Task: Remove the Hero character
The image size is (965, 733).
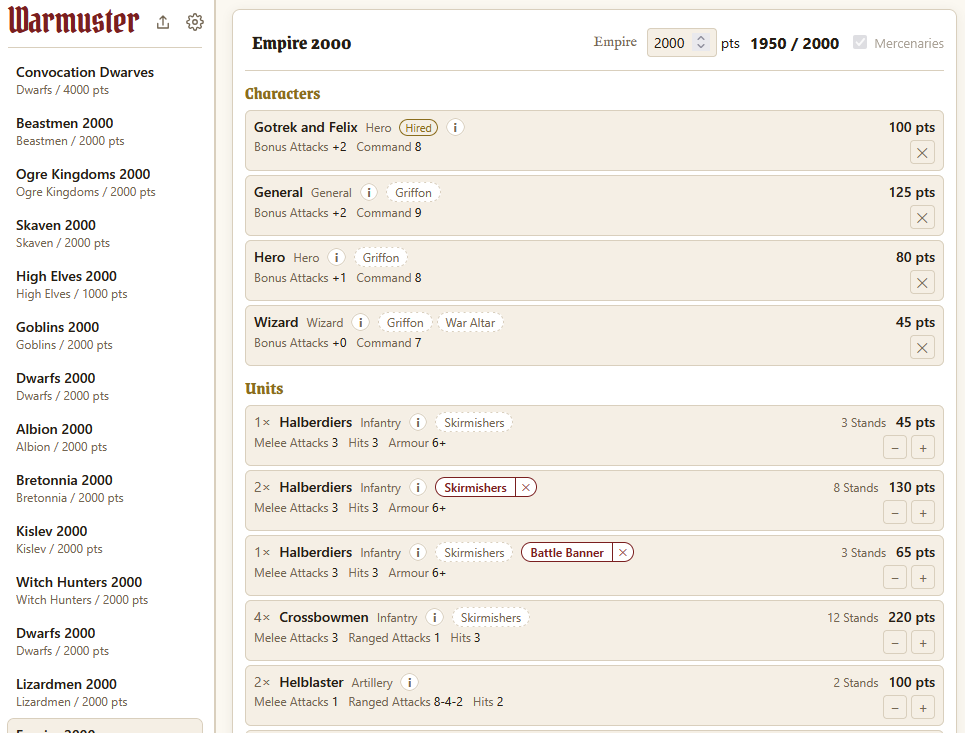Action: coord(922,282)
